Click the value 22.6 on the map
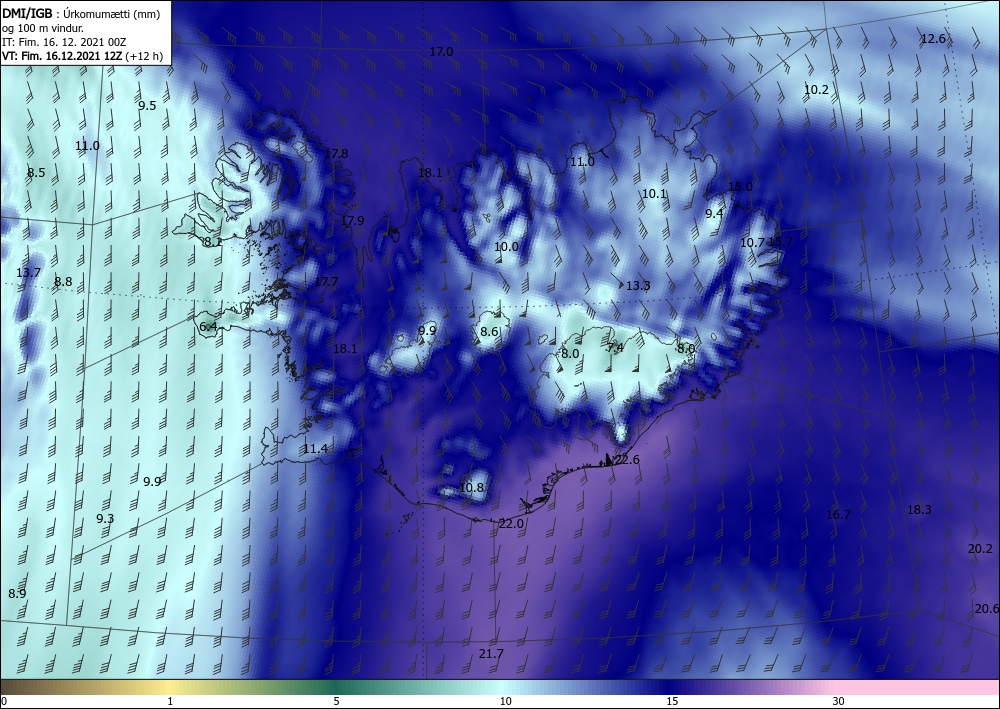Image resolution: width=1000 pixels, height=709 pixels. (x=627, y=460)
